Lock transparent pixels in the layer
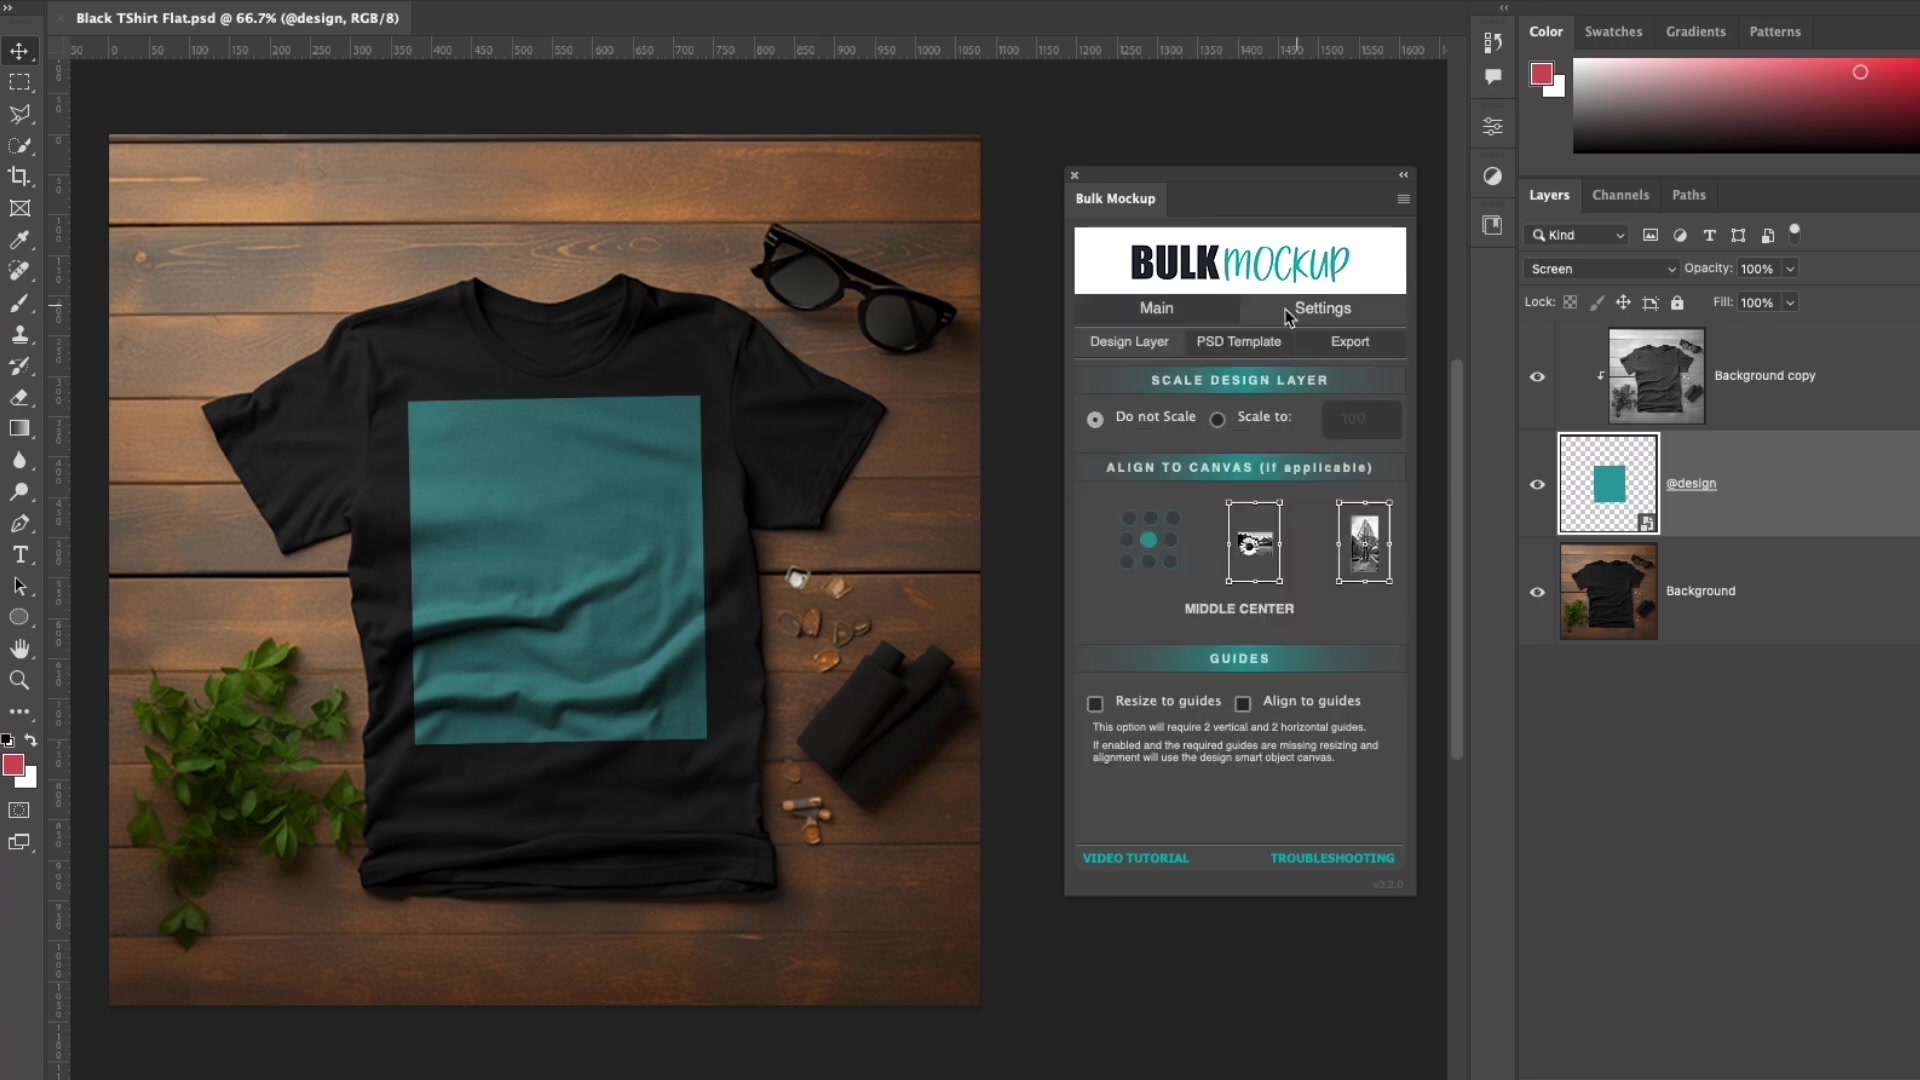 pos(1570,302)
